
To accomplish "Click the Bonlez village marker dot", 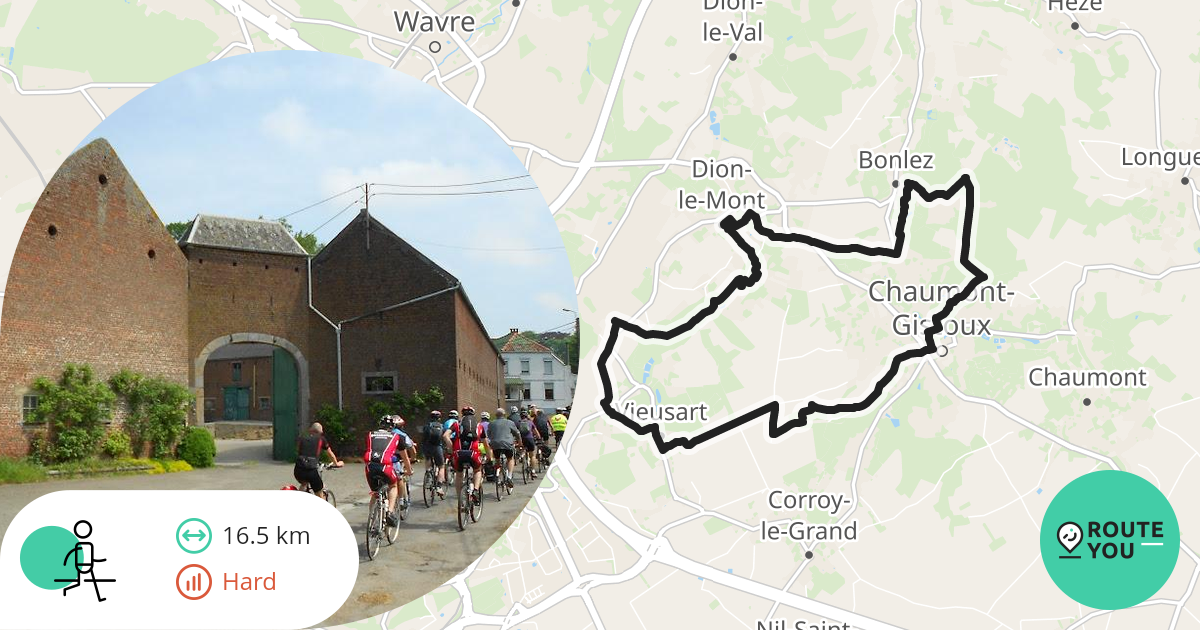I will pyautogui.click(x=896, y=183).
